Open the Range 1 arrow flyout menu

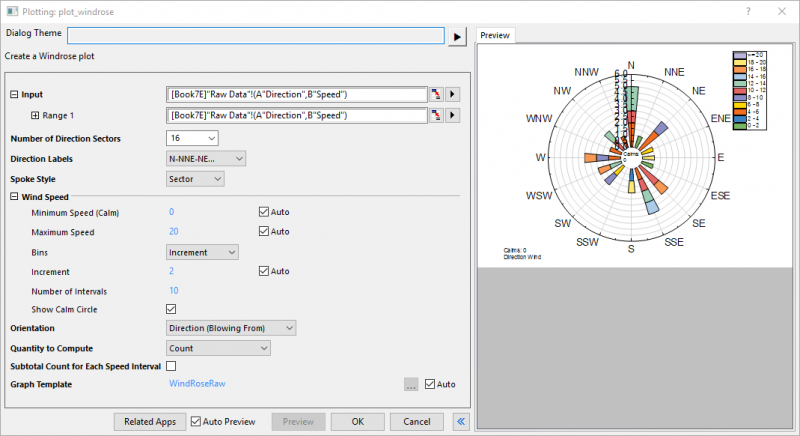453,116
